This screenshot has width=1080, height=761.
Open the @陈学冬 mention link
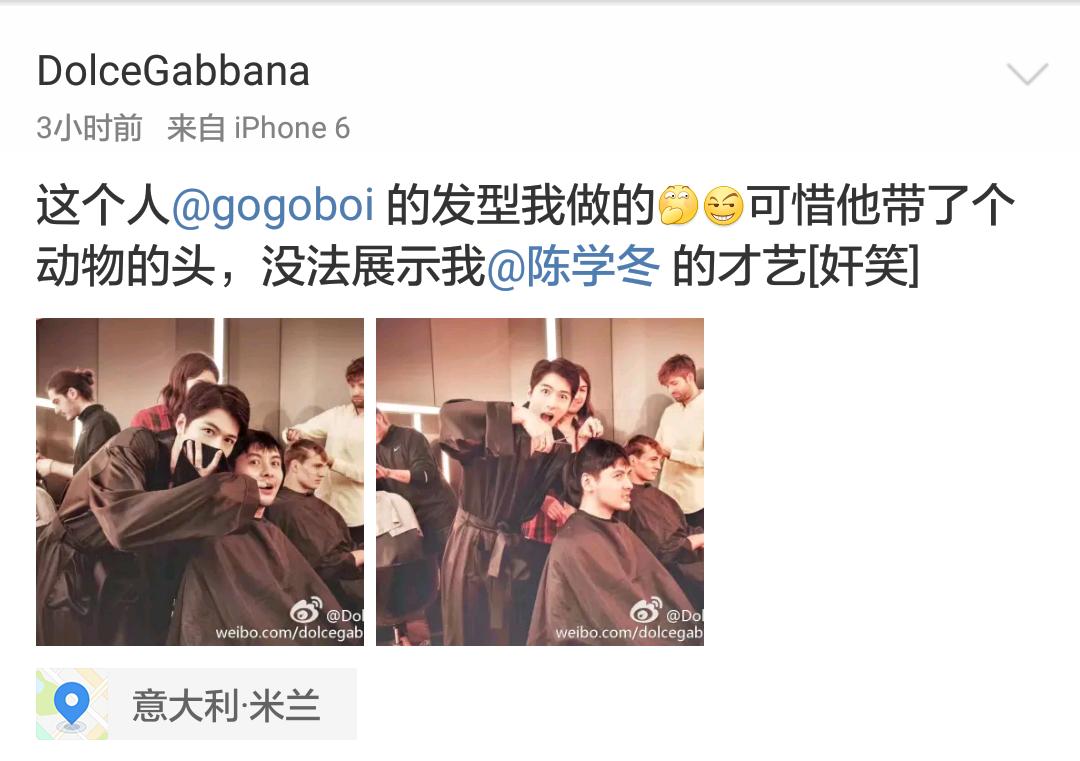click(x=573, y=267)
